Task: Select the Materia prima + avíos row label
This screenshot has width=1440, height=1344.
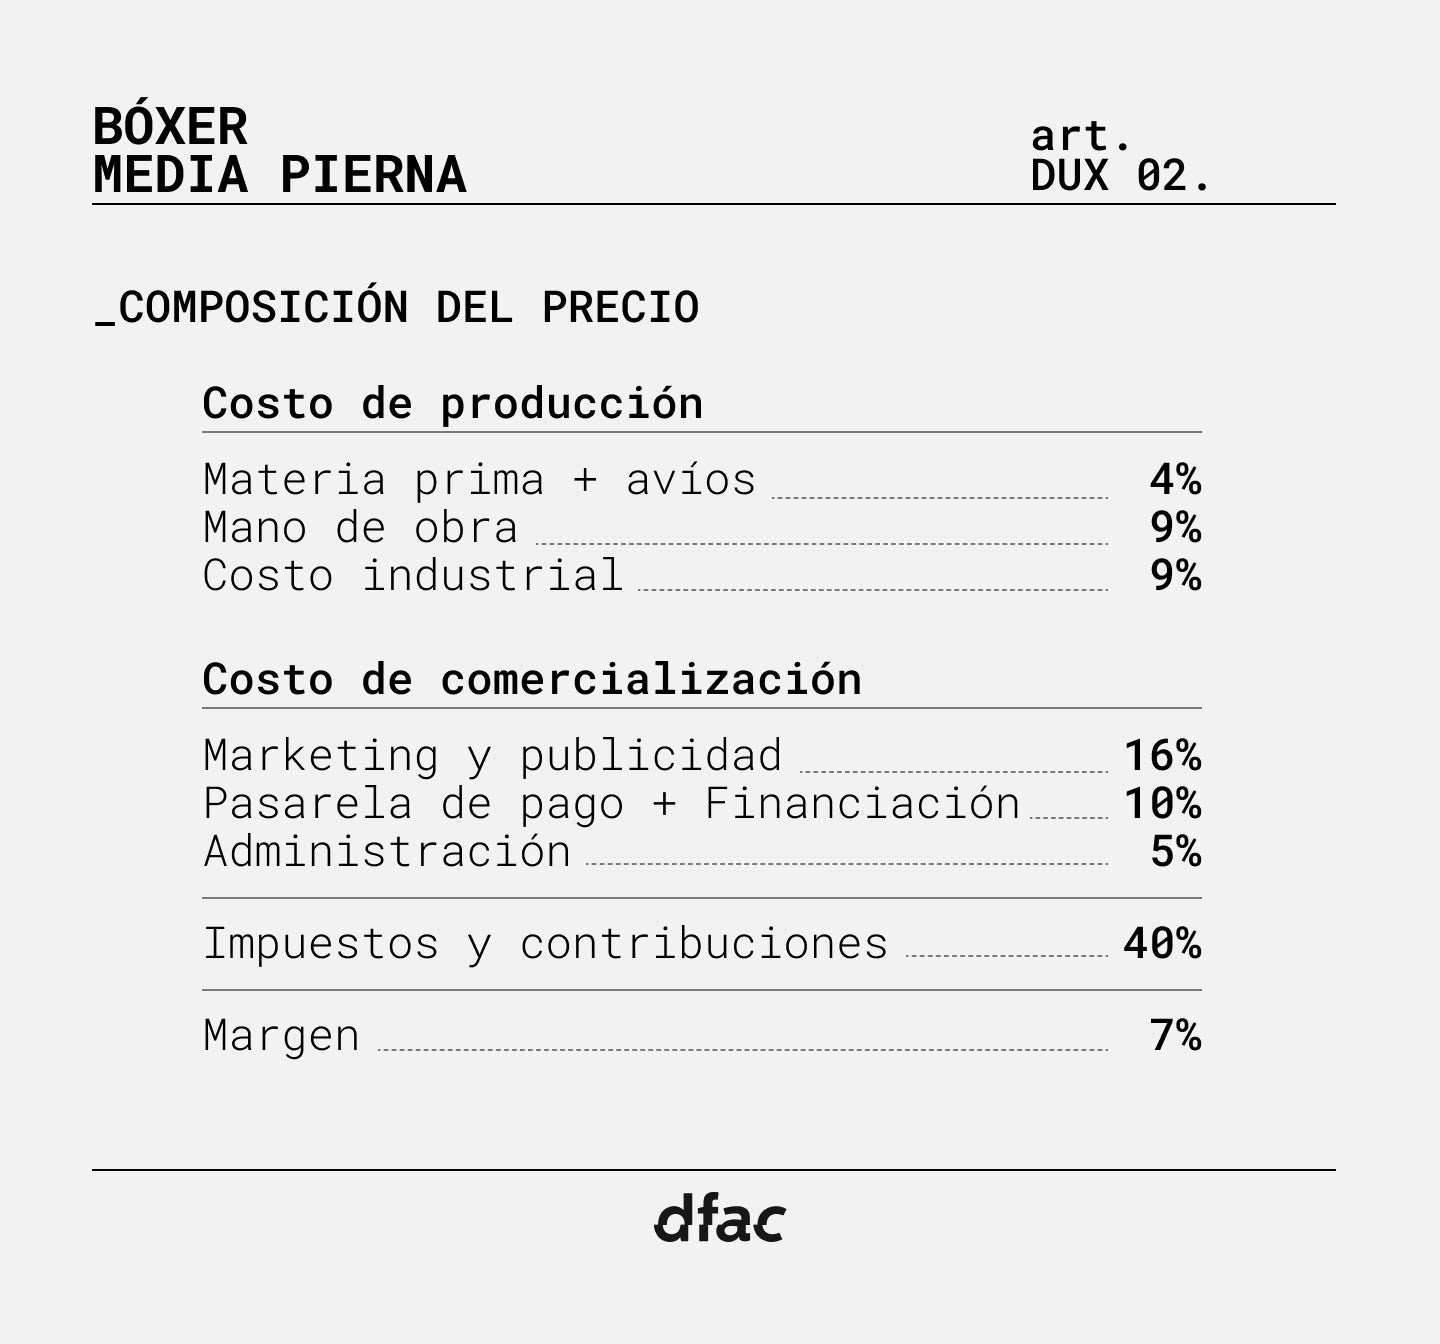Action: 479,480
